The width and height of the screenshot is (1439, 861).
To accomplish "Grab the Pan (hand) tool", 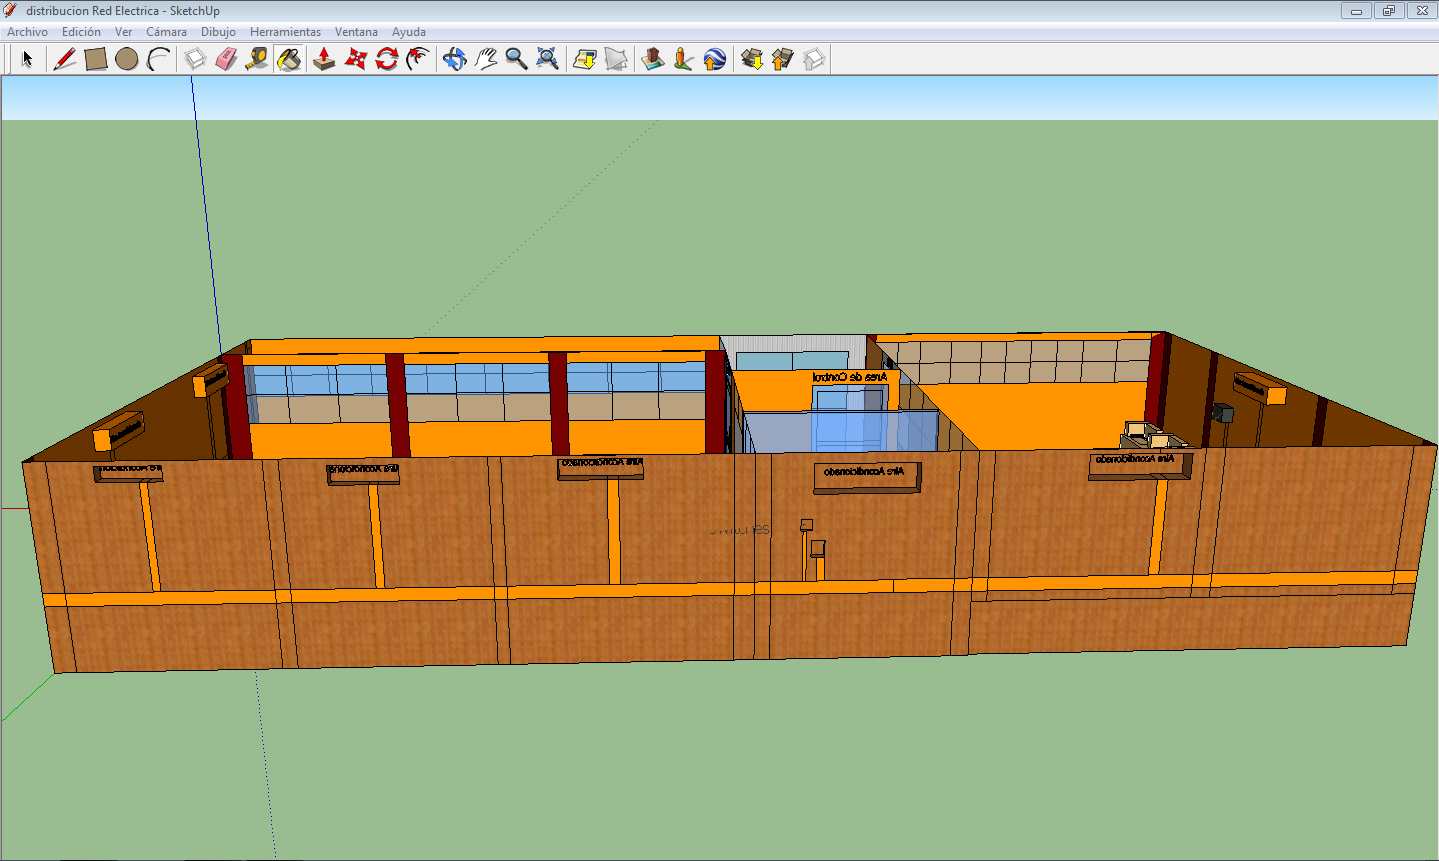I will pyautogui.click(x=485, y=58).
